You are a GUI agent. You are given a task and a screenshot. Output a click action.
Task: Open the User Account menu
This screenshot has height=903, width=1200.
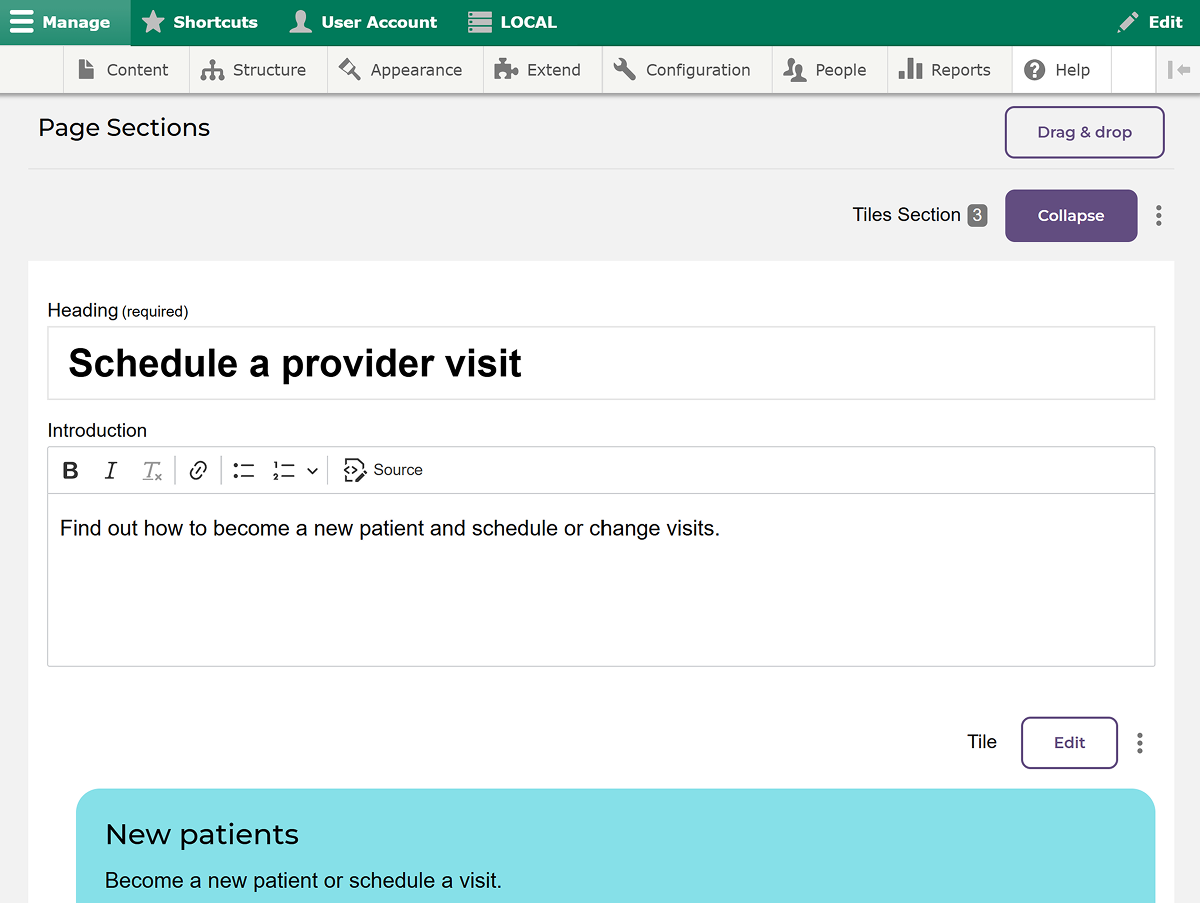(x=363, y=22)
